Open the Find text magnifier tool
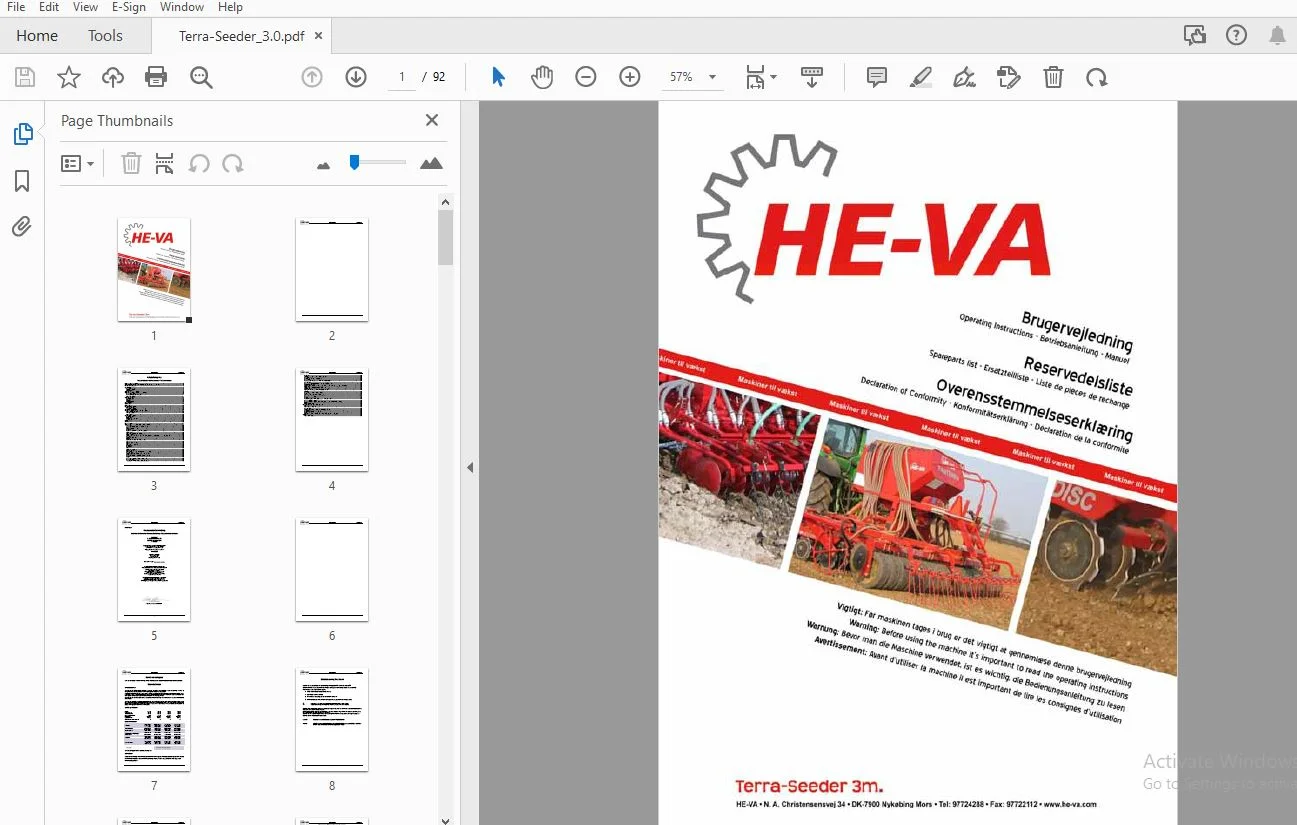 201,77
